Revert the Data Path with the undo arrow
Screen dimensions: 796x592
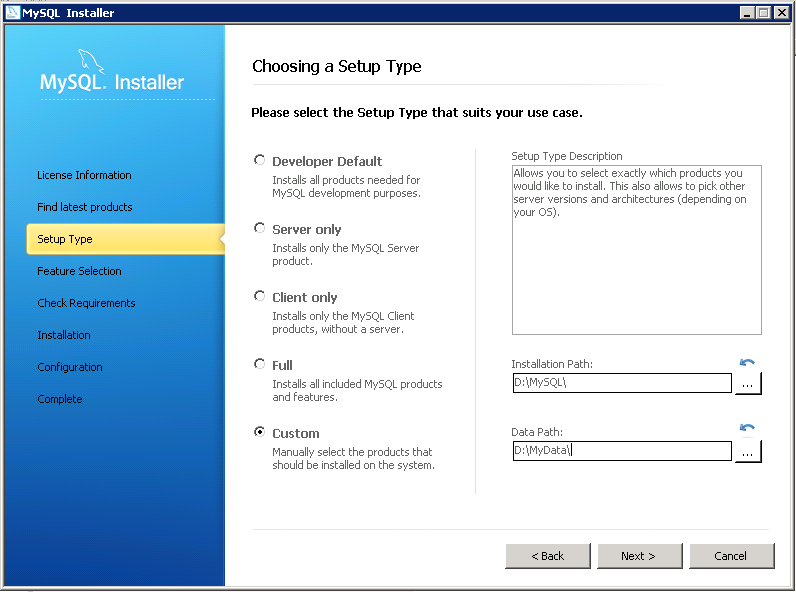point(747,427)
